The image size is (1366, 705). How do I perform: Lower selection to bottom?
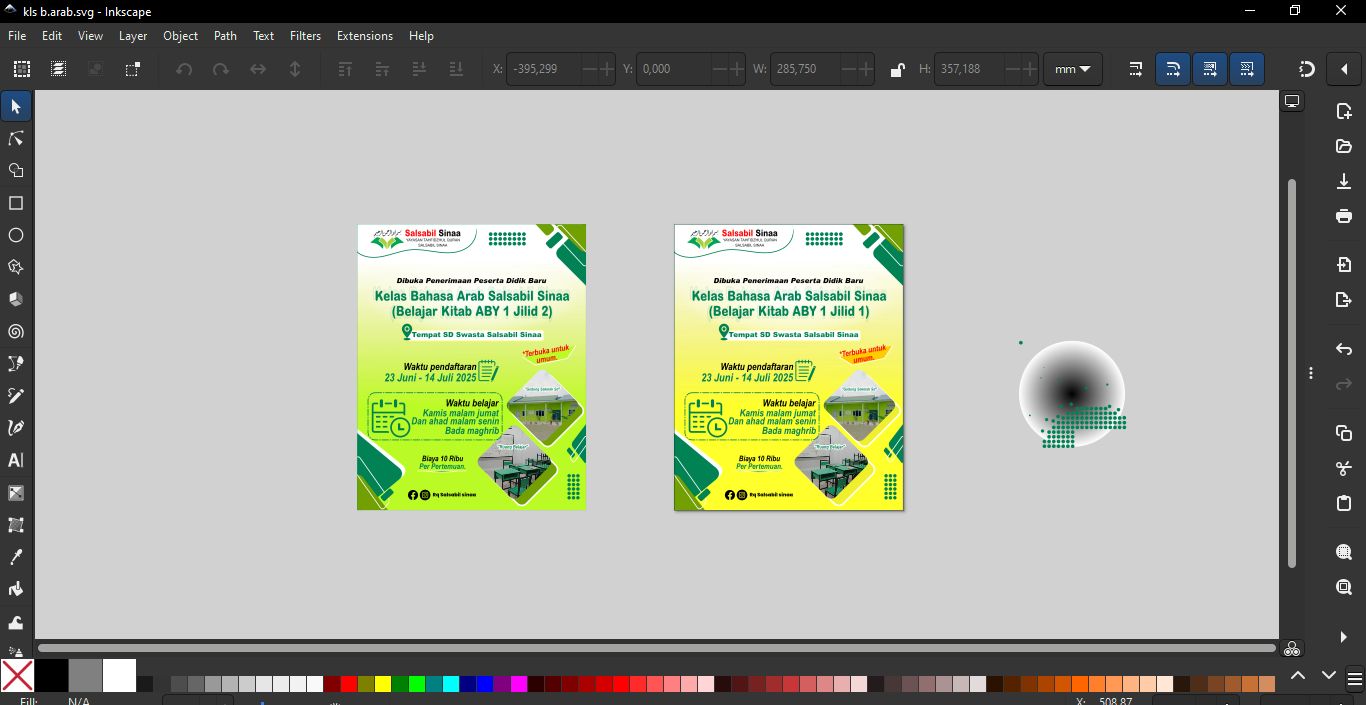[x=456, y=69]
